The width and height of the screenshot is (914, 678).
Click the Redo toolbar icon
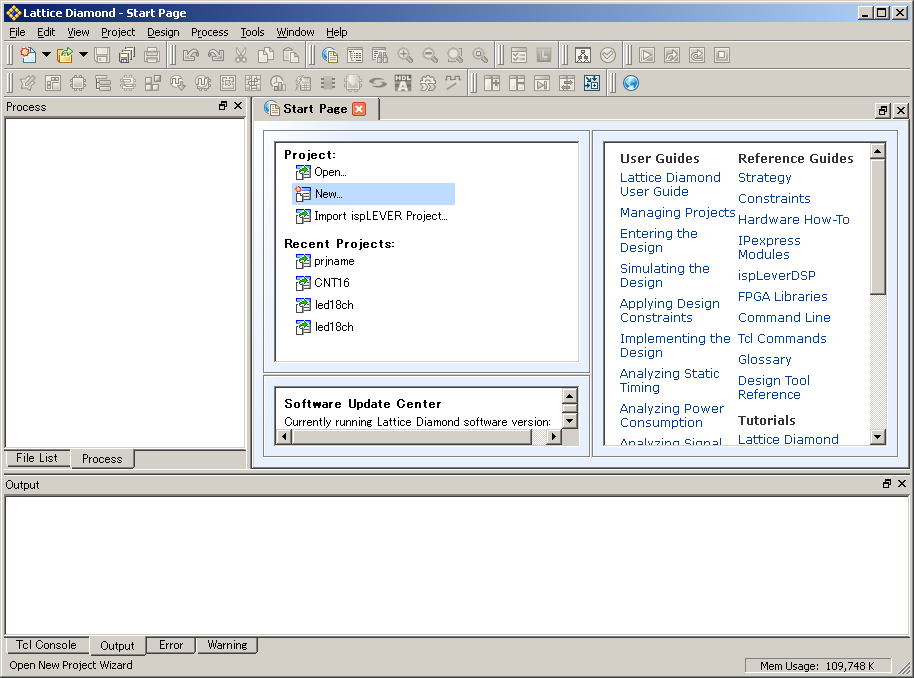tap(216, 55)
